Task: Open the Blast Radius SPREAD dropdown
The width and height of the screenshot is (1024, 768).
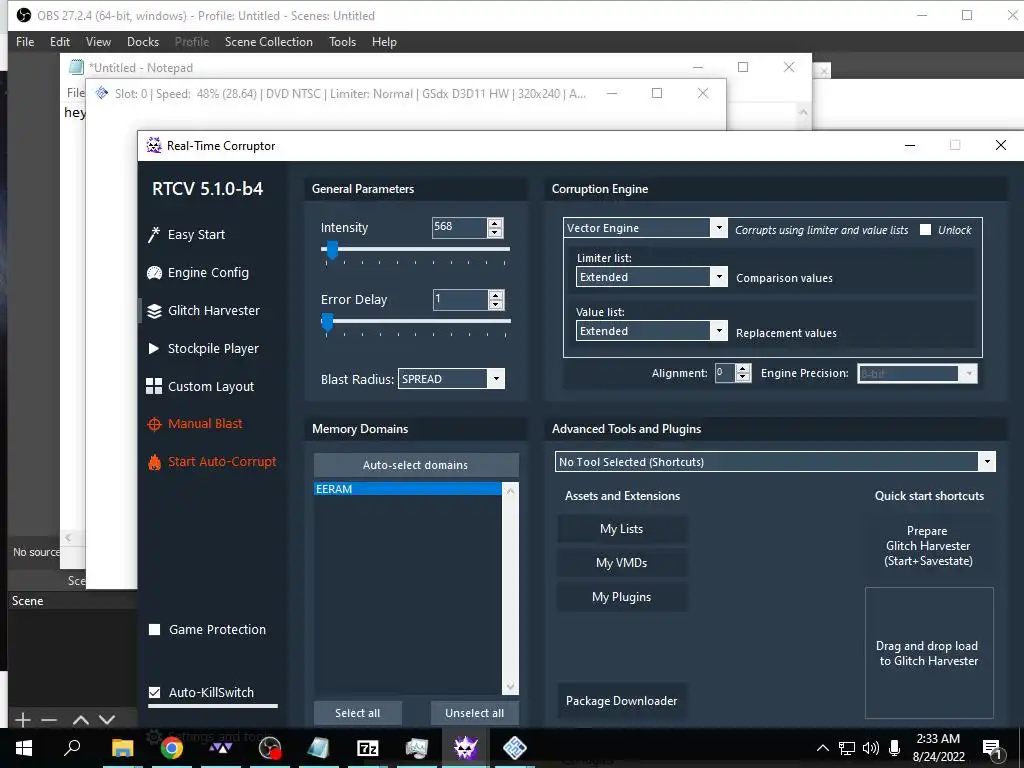Action: coord(496,379)
